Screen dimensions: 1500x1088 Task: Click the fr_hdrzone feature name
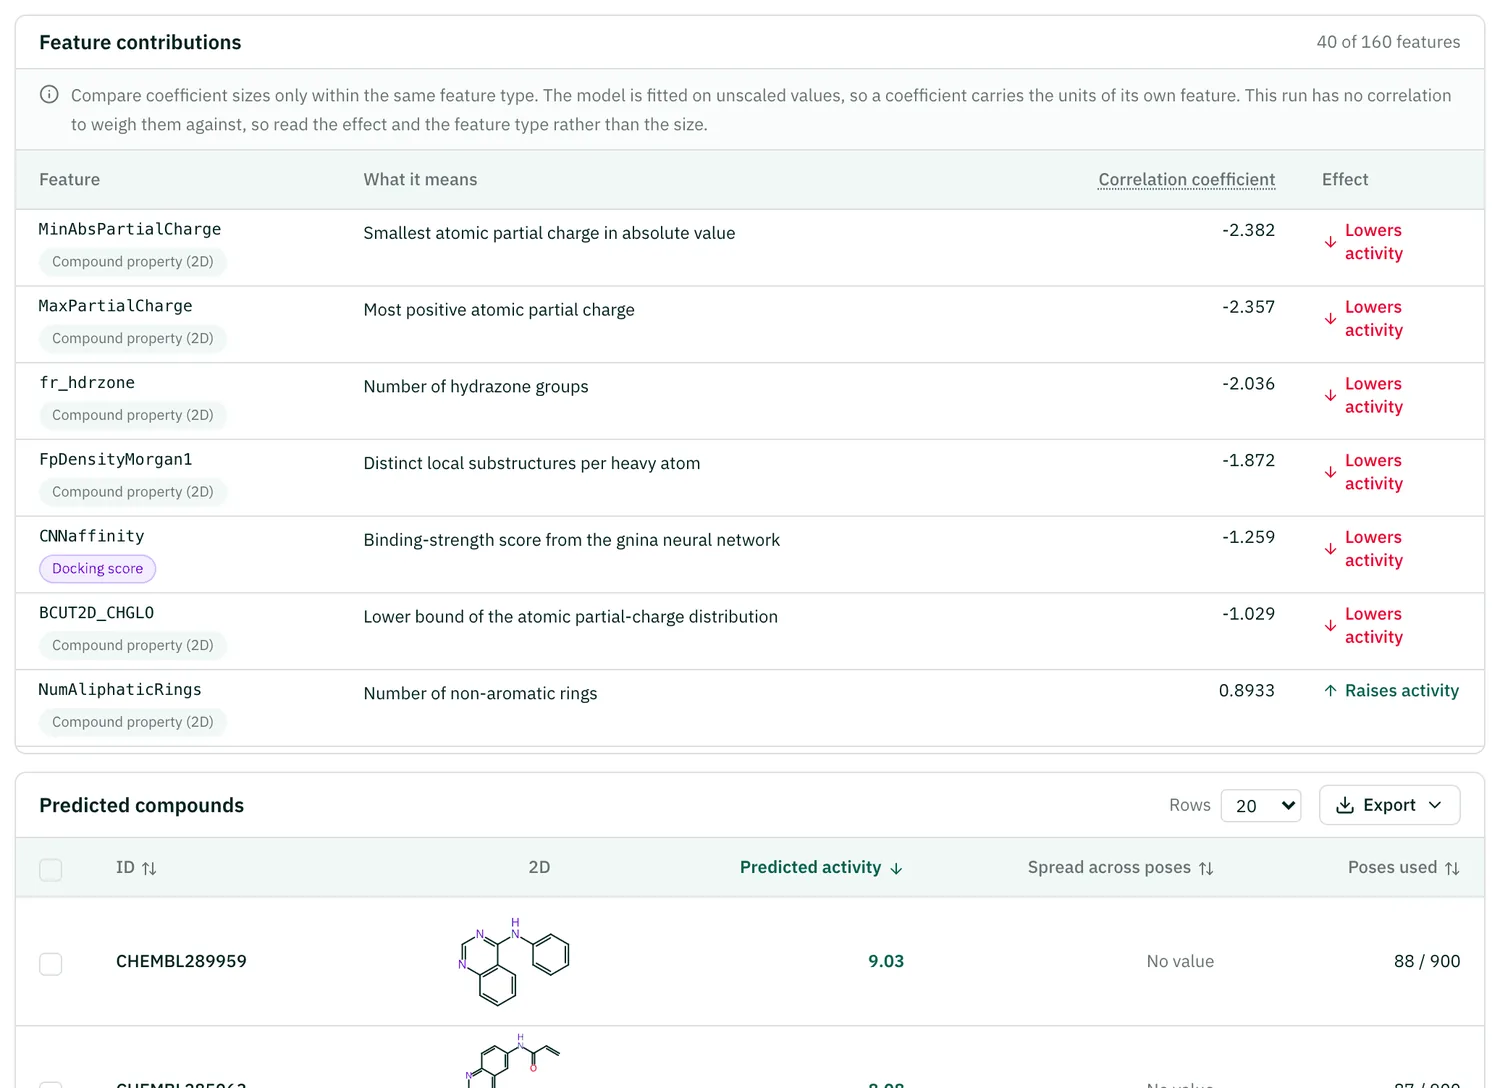[x=87, y=383]
